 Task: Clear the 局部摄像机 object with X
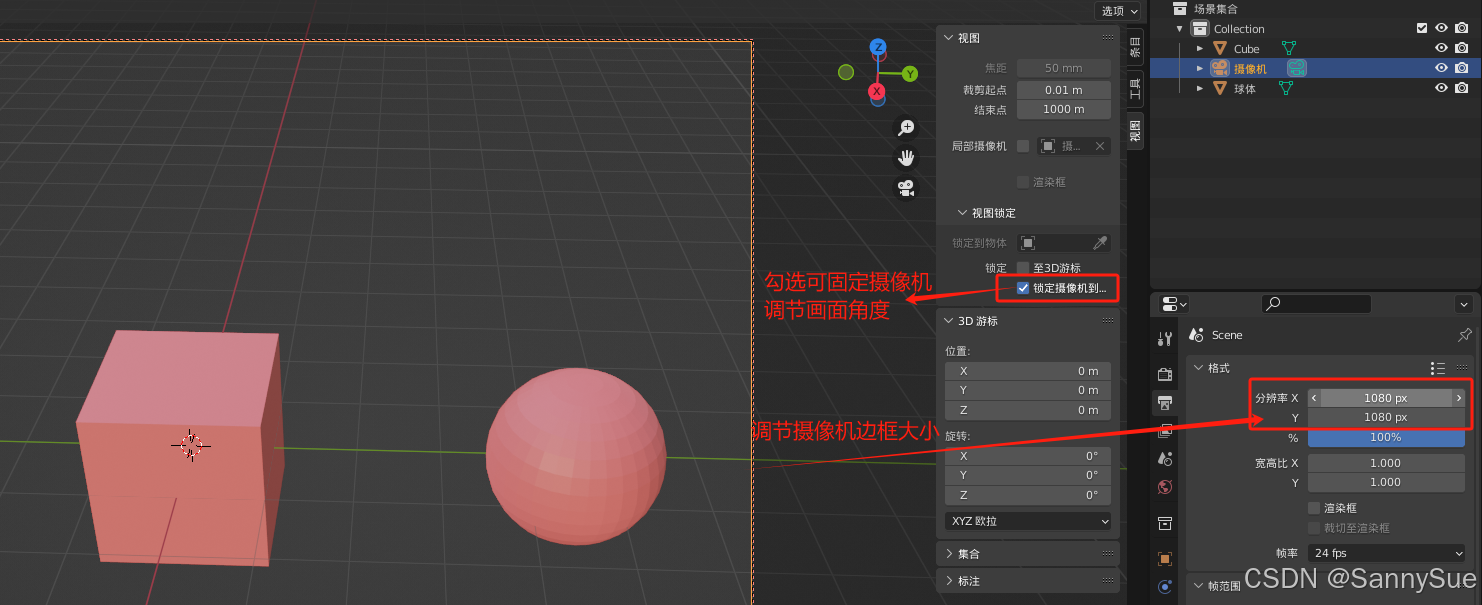point(1099,146)
